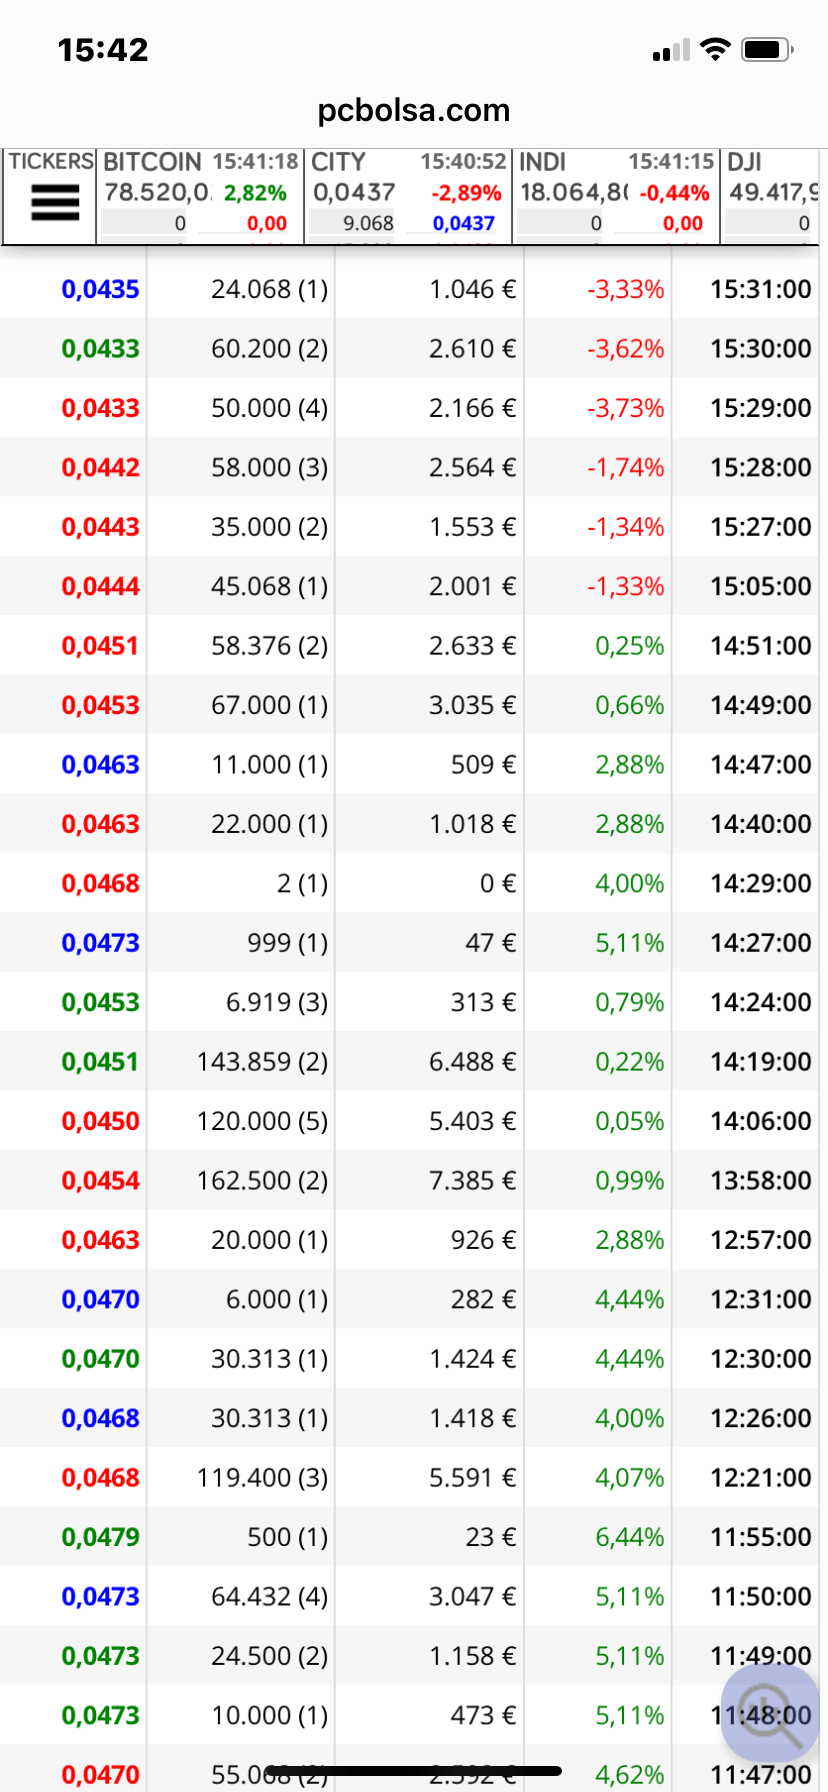Screen dimensions: 828x1792
Task: Open the INDI ticker tile
Action: [616, 195]
